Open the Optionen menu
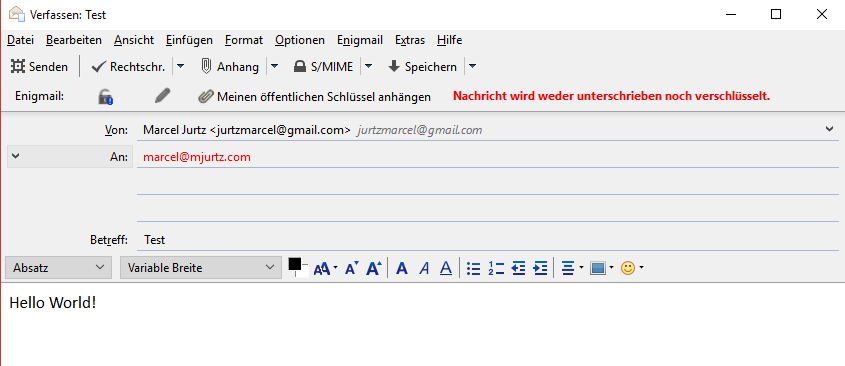This screenshot has width=845, height=366. coord(300,40)
